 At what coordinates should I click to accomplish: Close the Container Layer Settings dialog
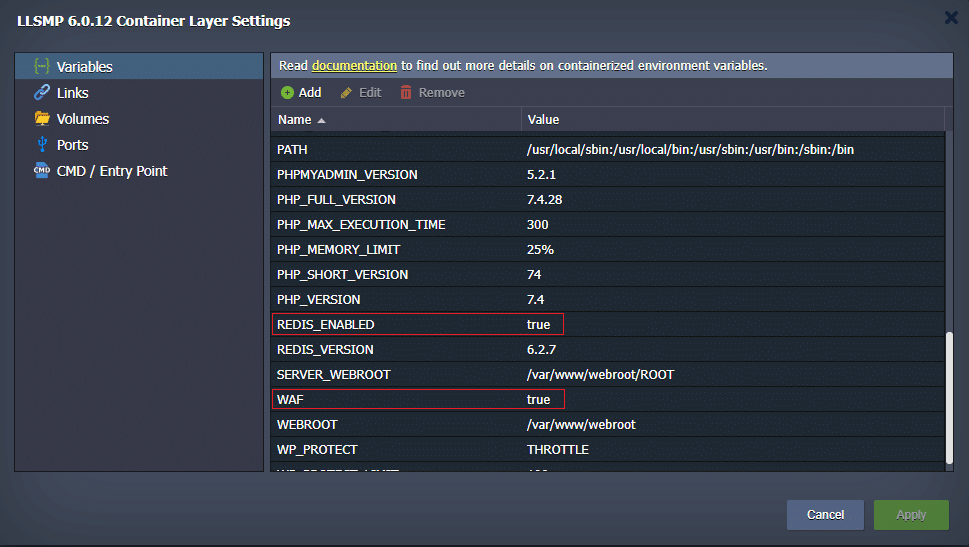950,17
